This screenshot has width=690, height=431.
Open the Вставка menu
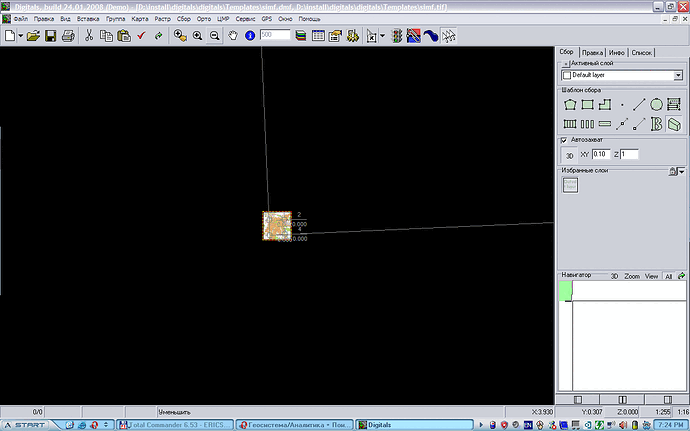tap(88, 19)
